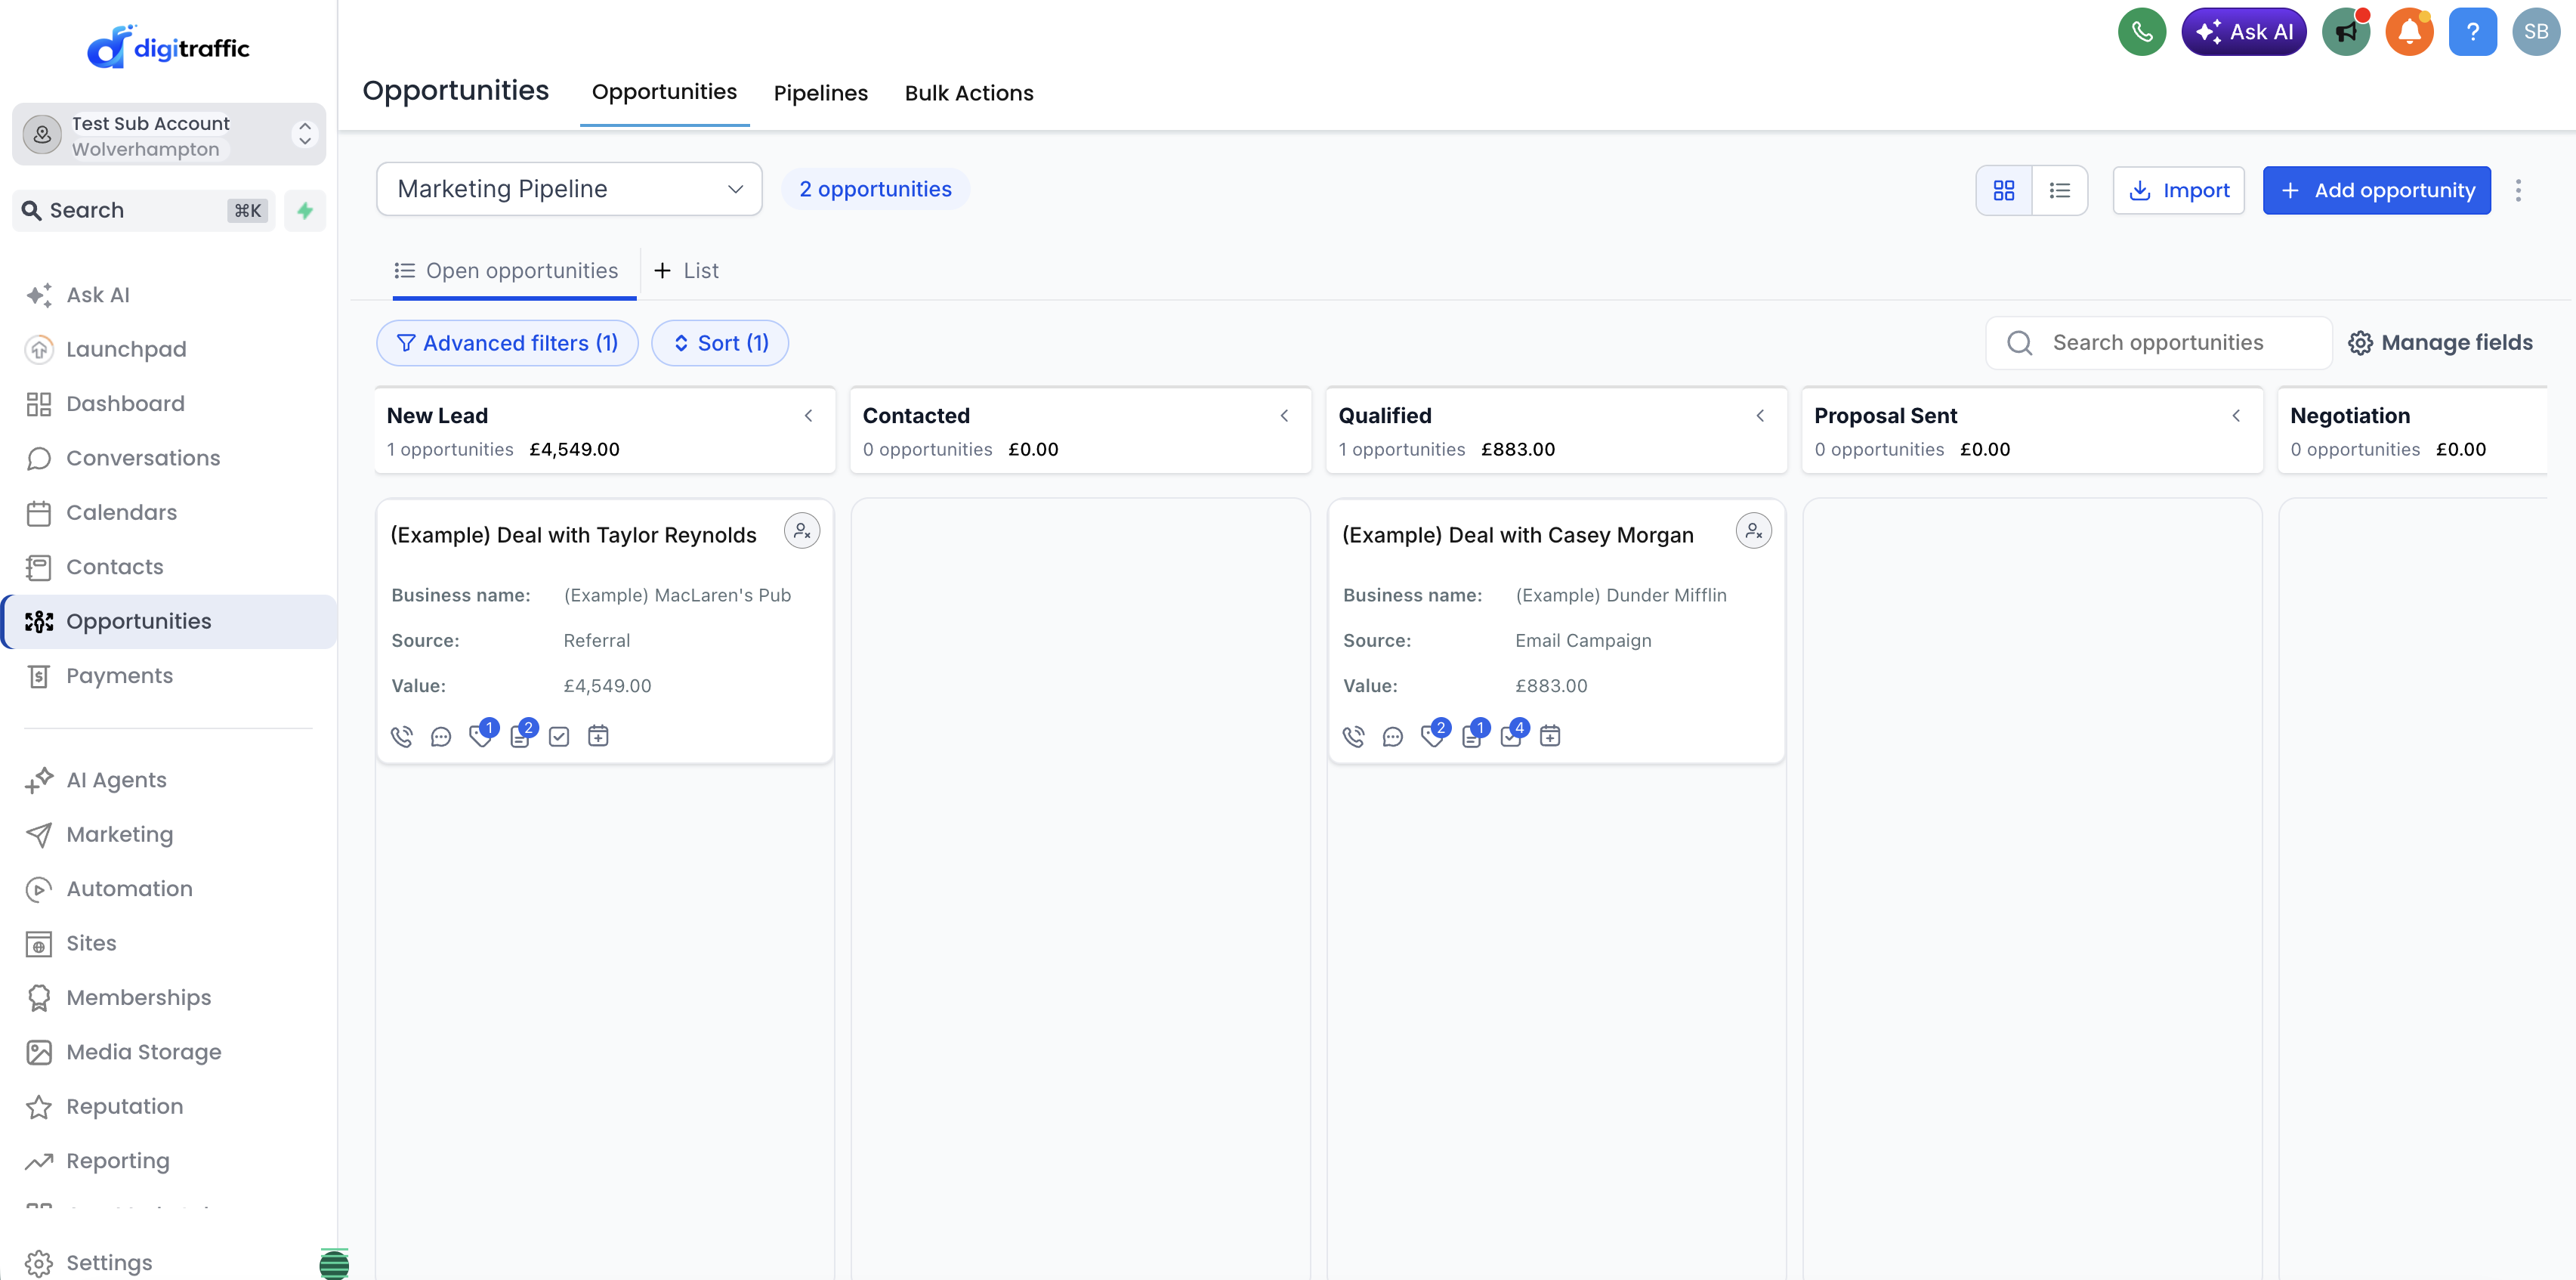Click the Negotiation column header
Screen dimensions: 2576x1280
[x=2411, y=430]
